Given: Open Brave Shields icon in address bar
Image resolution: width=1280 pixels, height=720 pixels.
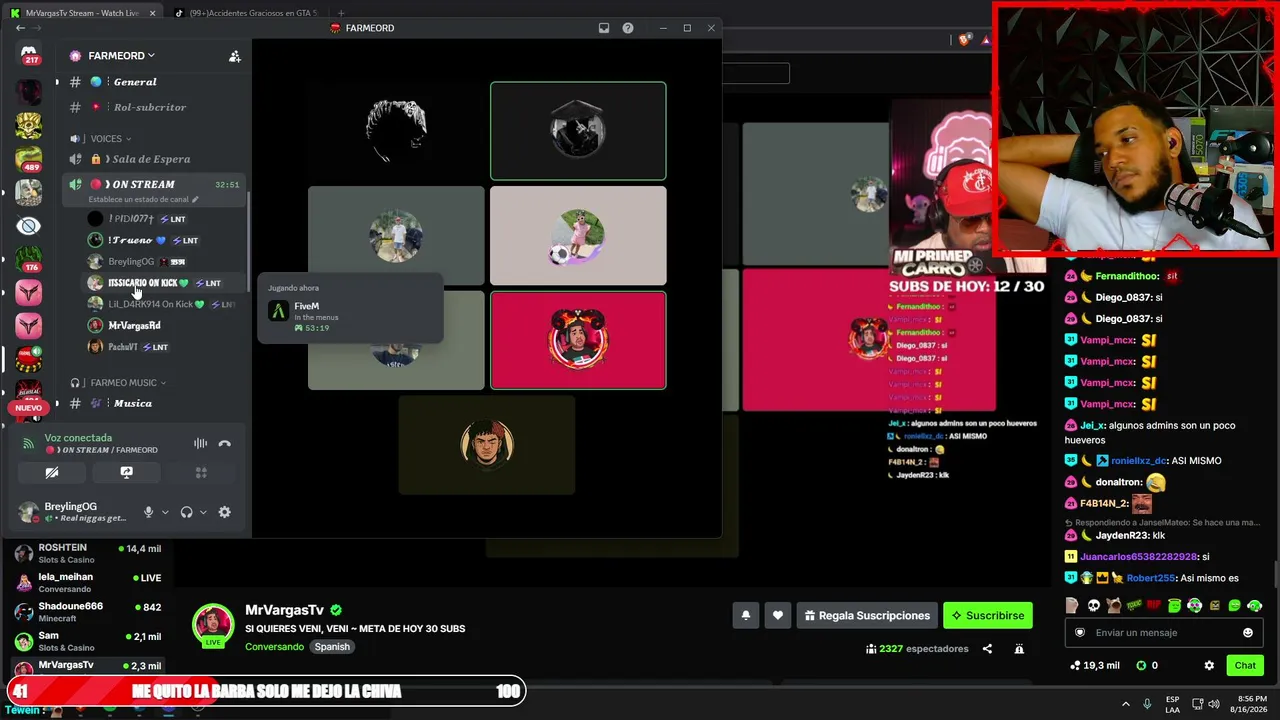Looking at the screenshot, I should tap(964, 40).
